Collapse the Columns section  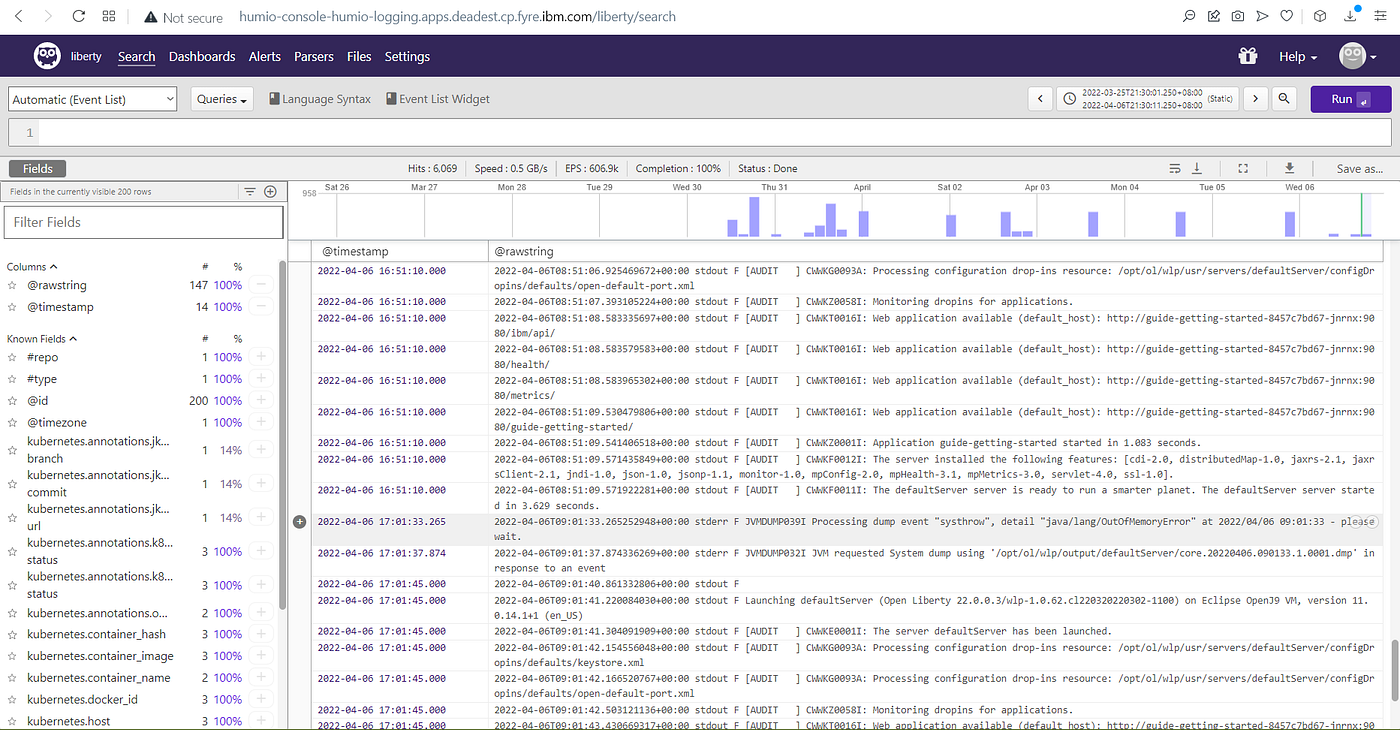tap(32, 267)
